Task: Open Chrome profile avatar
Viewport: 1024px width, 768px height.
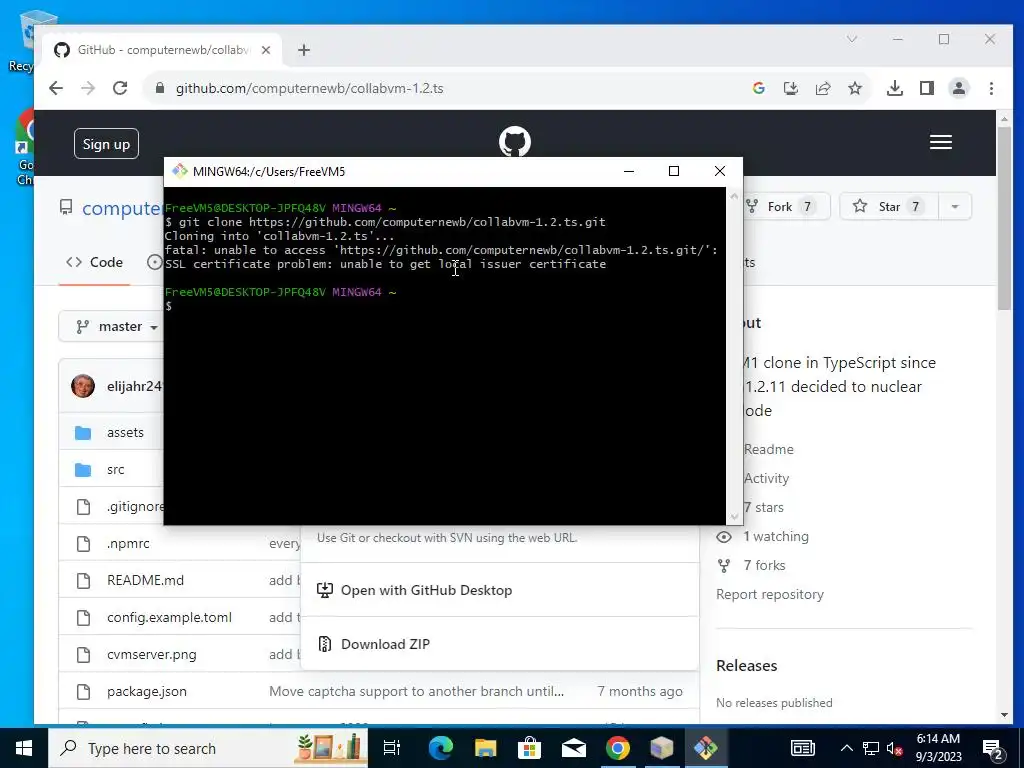Action: [x=959, y=88]
